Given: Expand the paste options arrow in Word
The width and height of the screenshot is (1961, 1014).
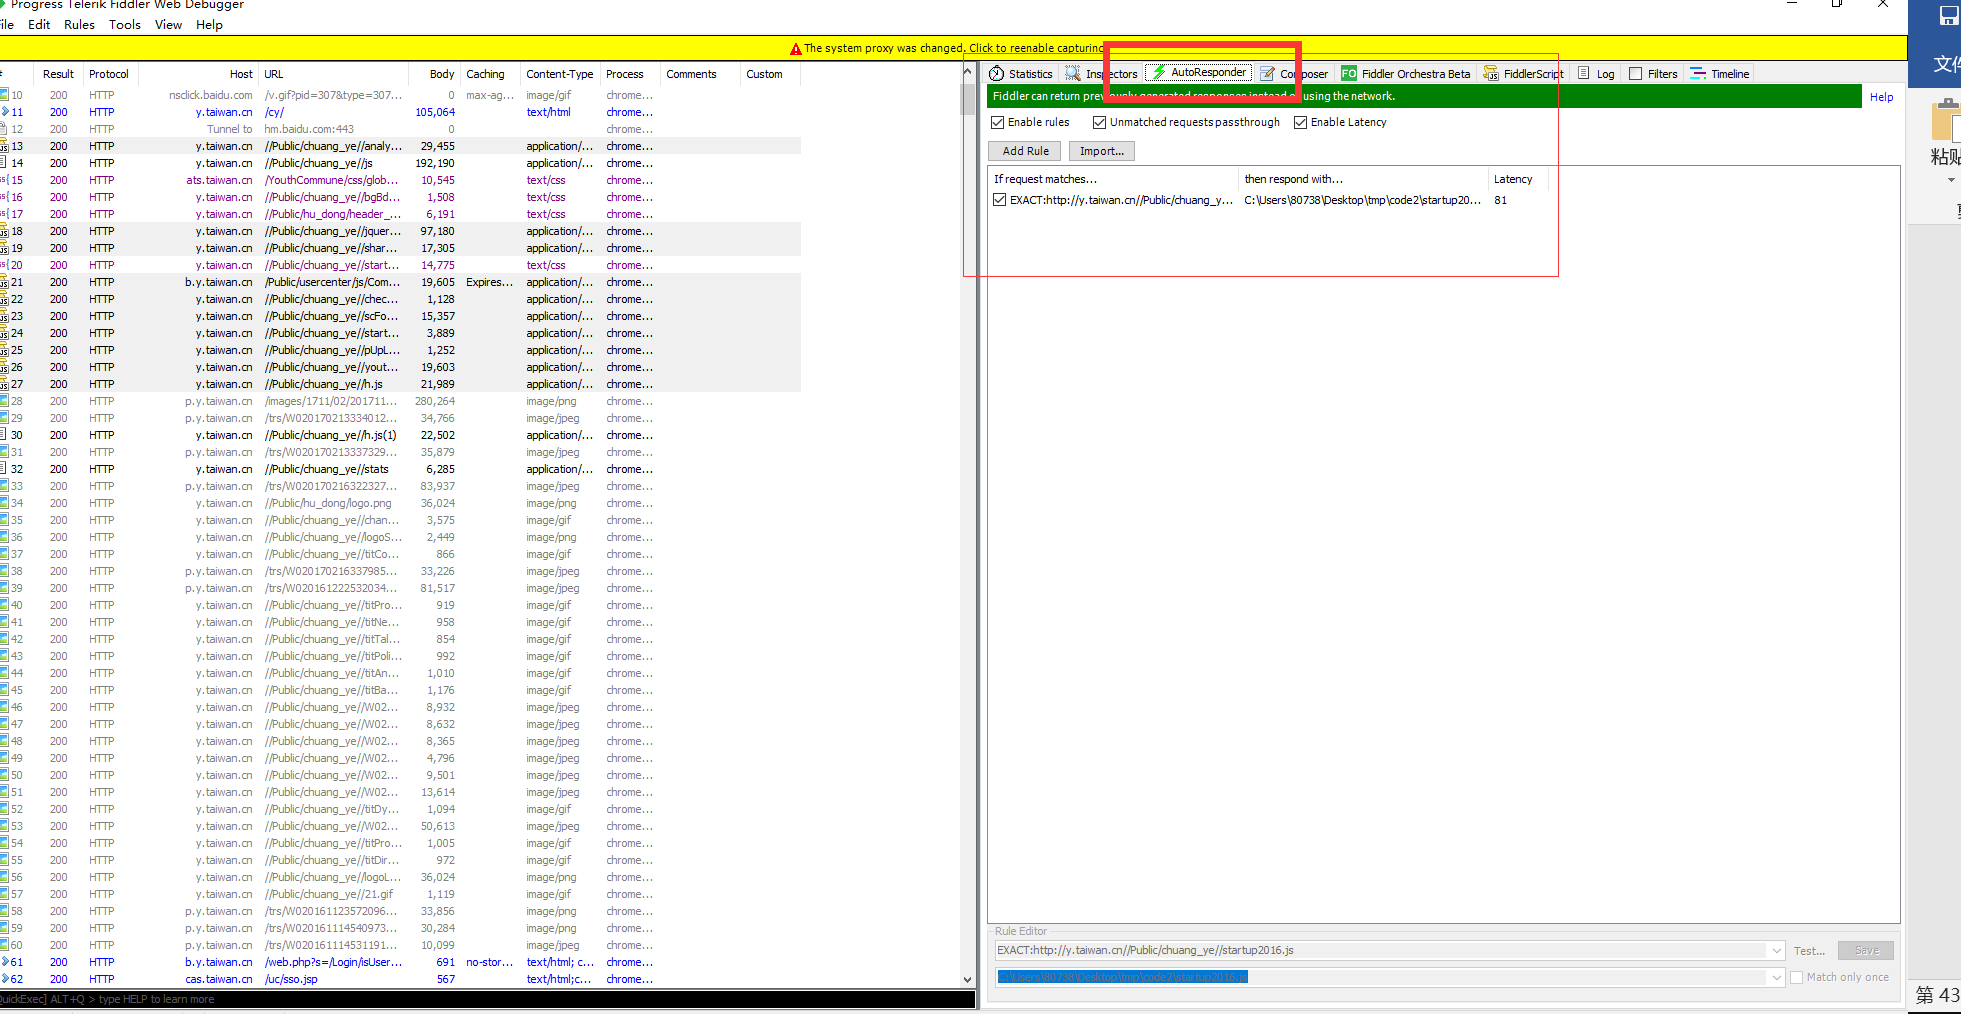Looking at the screenshot, I should coord(1951,181).
